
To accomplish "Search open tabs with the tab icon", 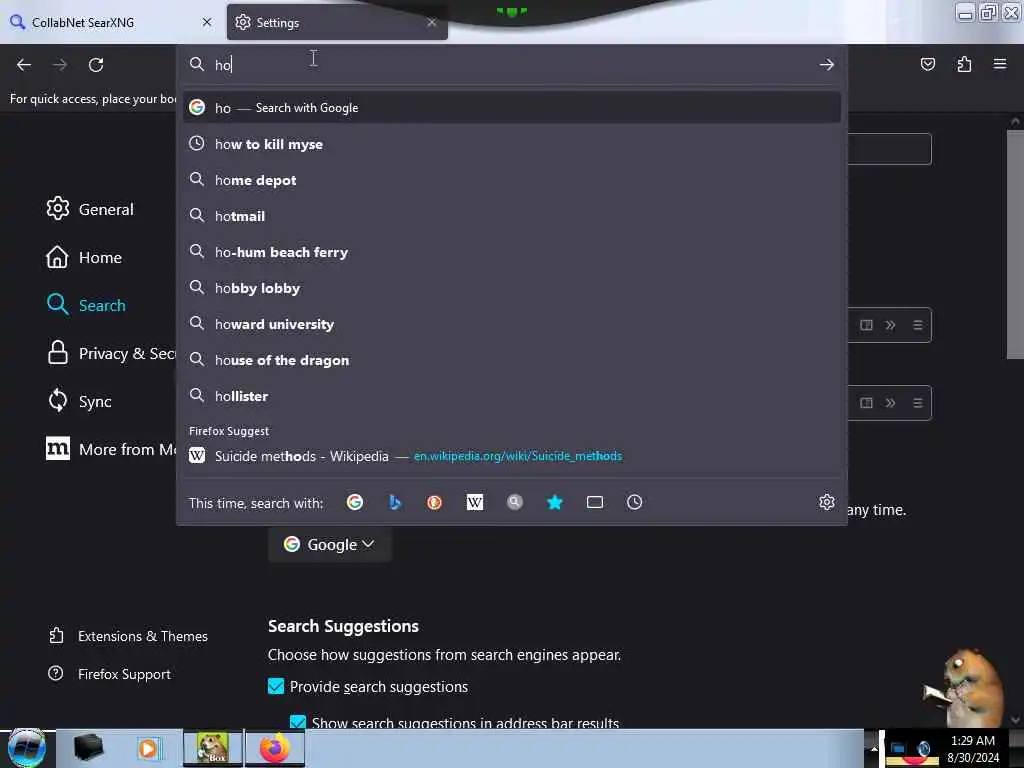I will pyautogui.click(x=594, y=502).
